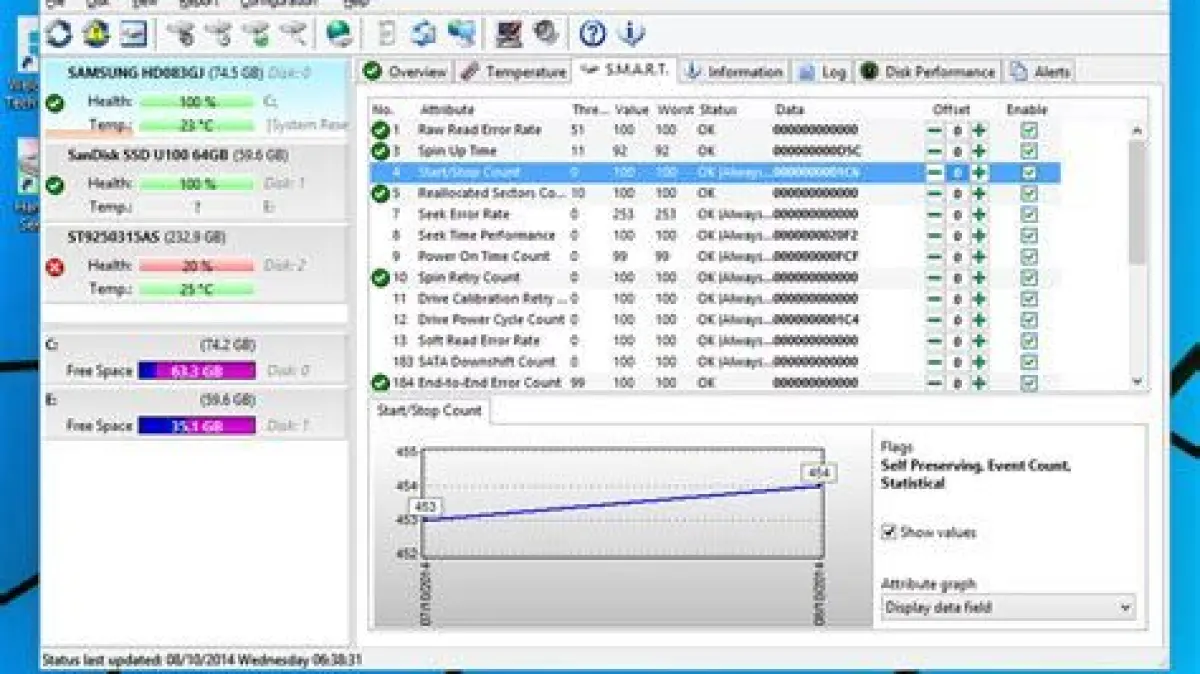Click the attribute list scroll-down arrow
Screen dimensions: 1200x674
pos(1137,381)
